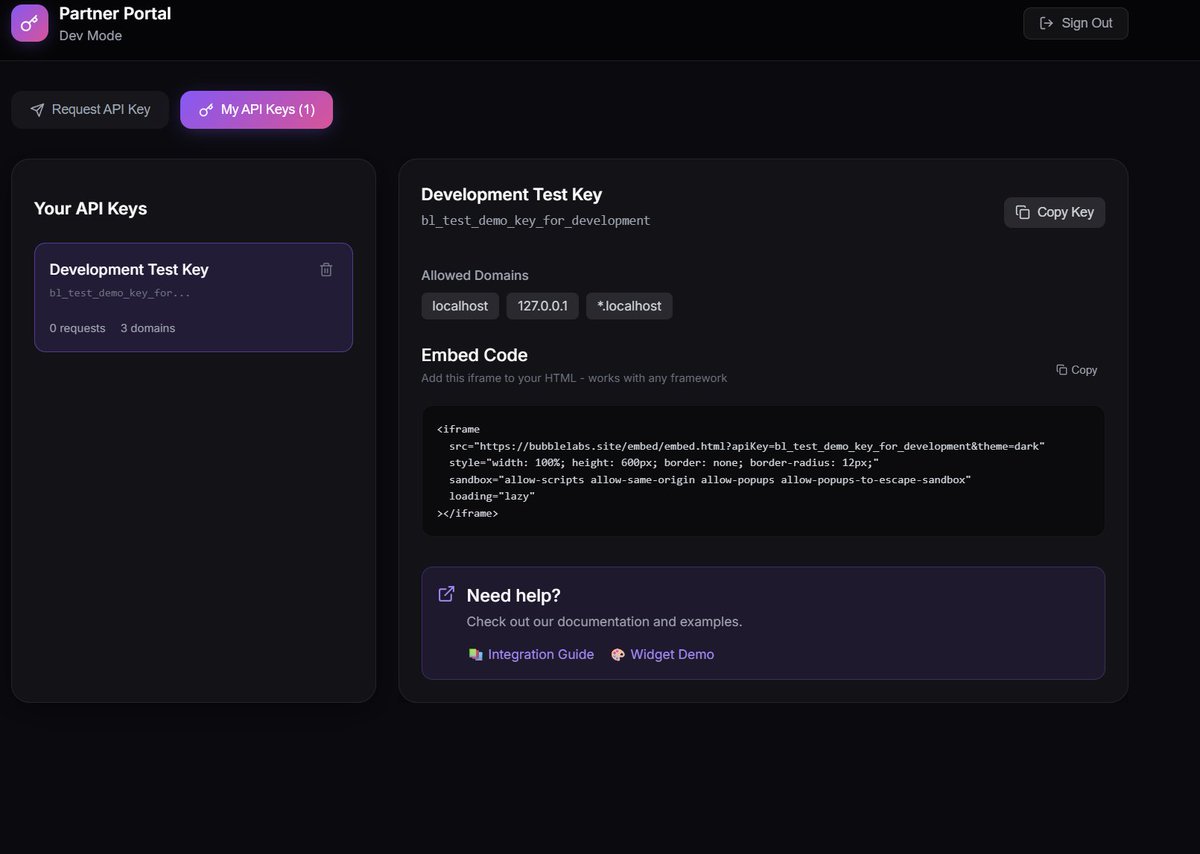Click the Dev Mode label
Viewport: 1200px width, 854px height.
tap(90, 36)
